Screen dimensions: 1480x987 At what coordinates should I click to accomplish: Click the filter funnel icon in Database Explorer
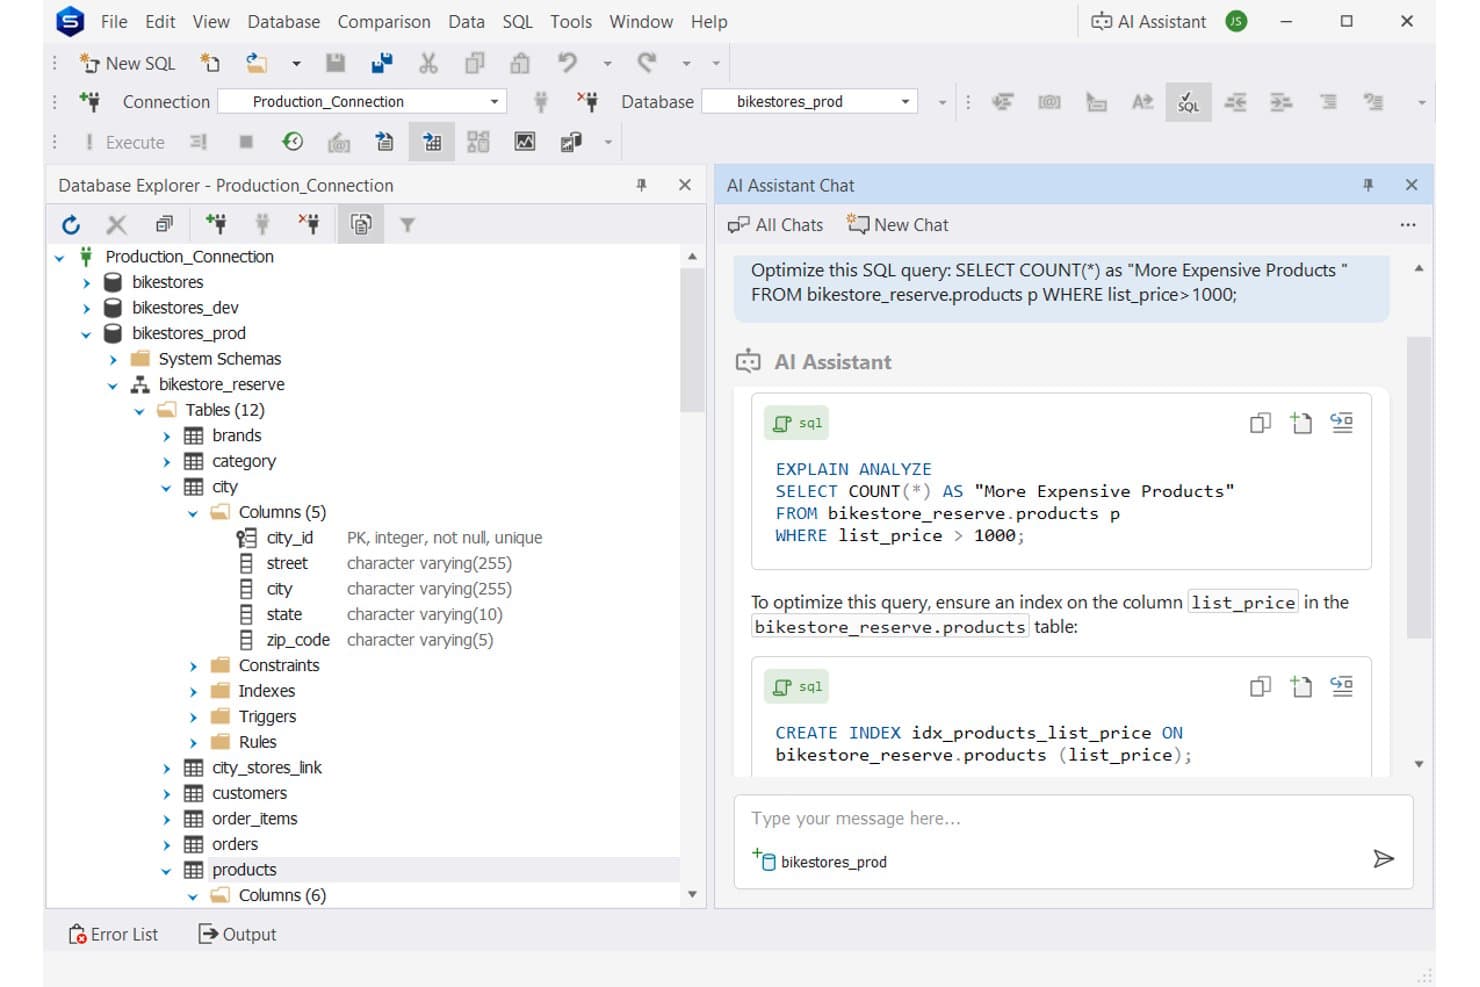pyautogui.click(x=407, y=225)
